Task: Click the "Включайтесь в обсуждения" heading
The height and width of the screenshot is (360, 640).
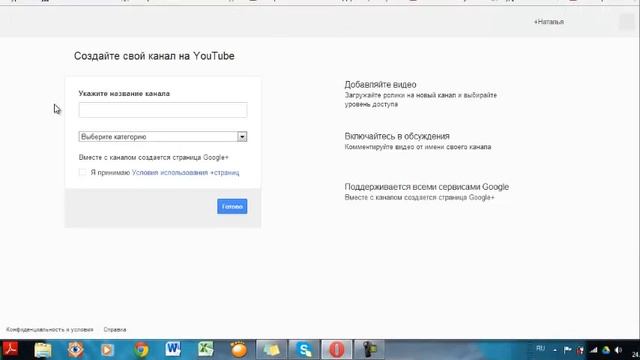Action: tap(397, 136)
